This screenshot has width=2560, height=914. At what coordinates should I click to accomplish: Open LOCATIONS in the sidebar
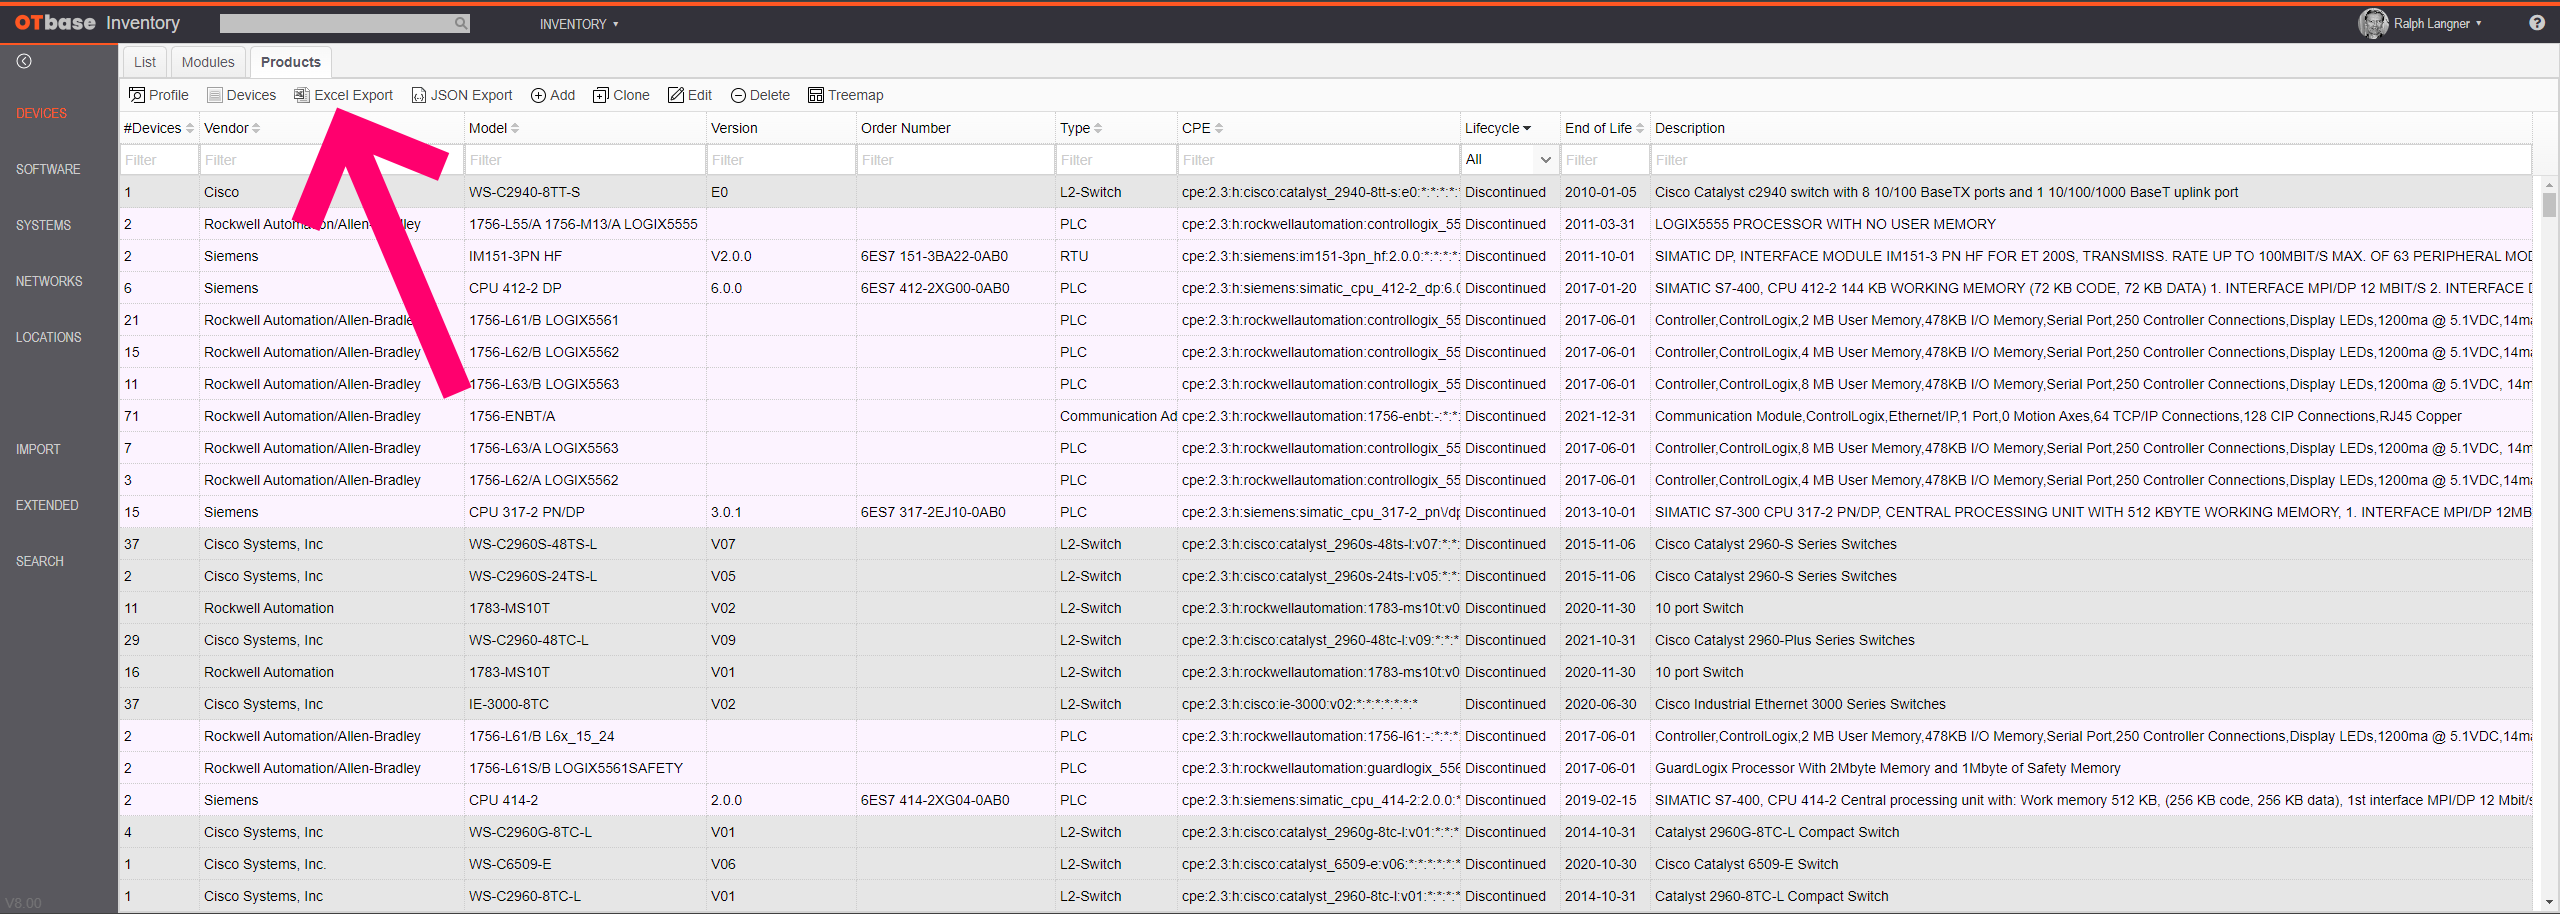(x=48, y=337)
